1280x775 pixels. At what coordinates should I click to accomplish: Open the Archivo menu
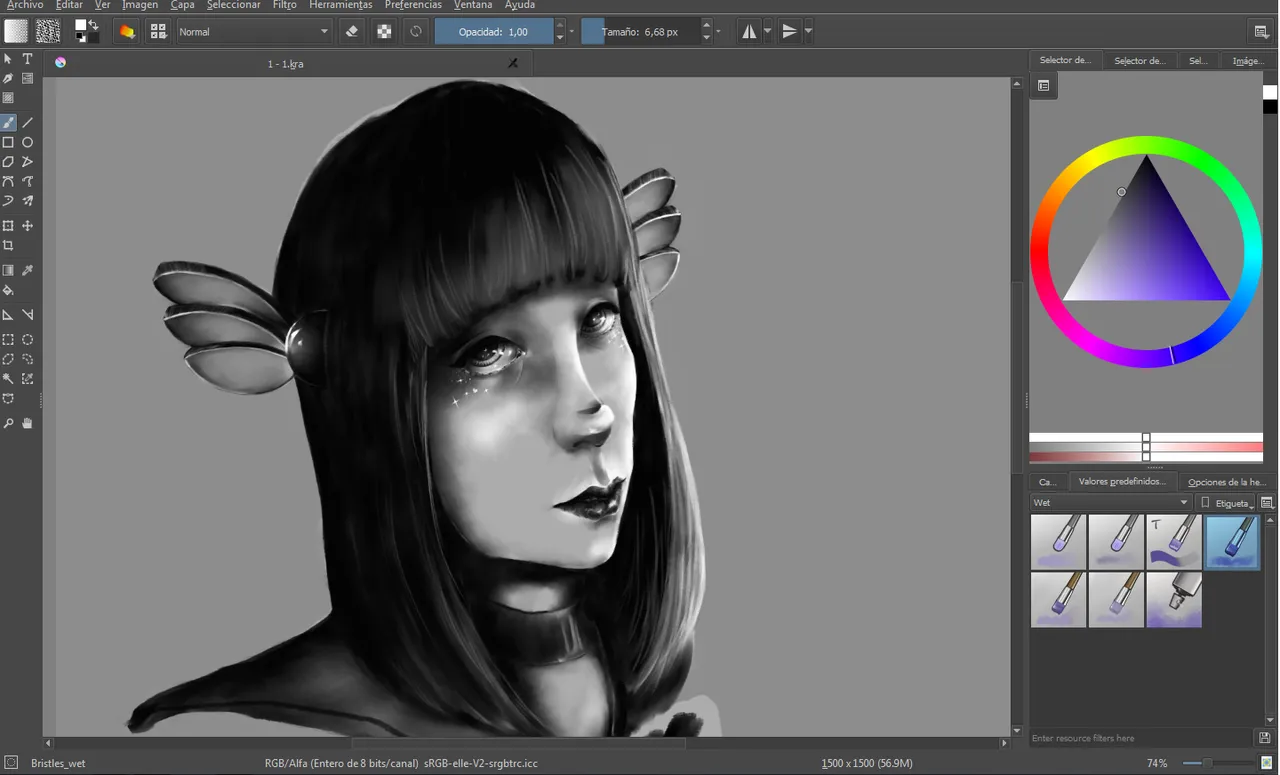pos(25,5)
